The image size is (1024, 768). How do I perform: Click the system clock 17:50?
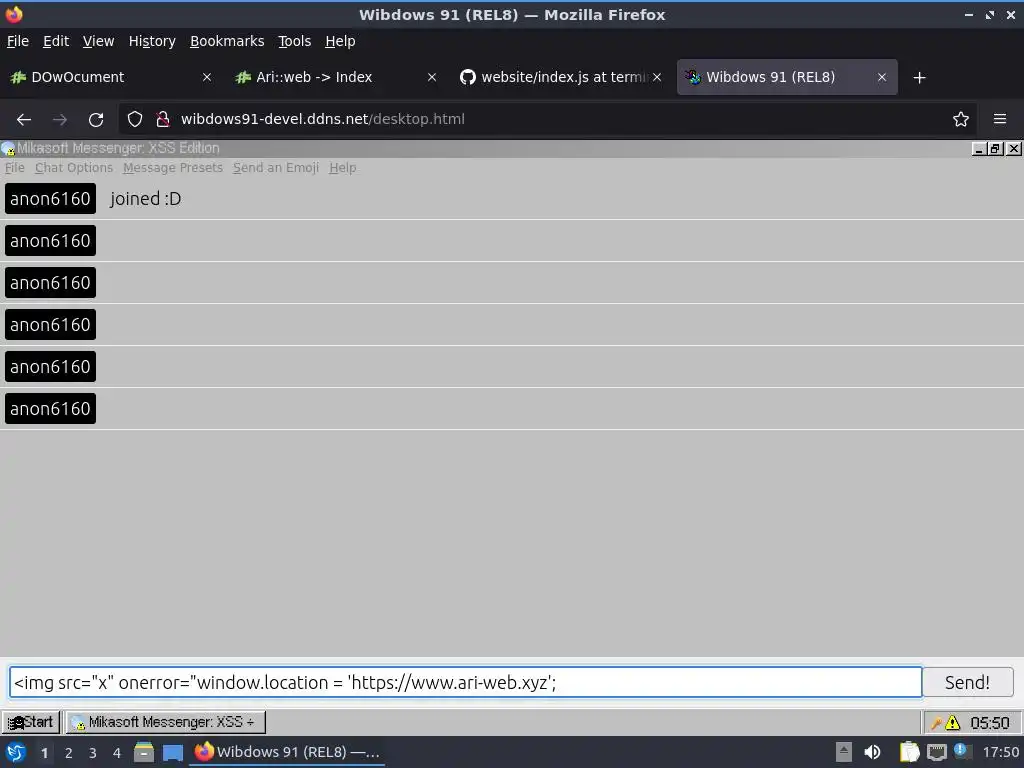tap(1000, 752)
